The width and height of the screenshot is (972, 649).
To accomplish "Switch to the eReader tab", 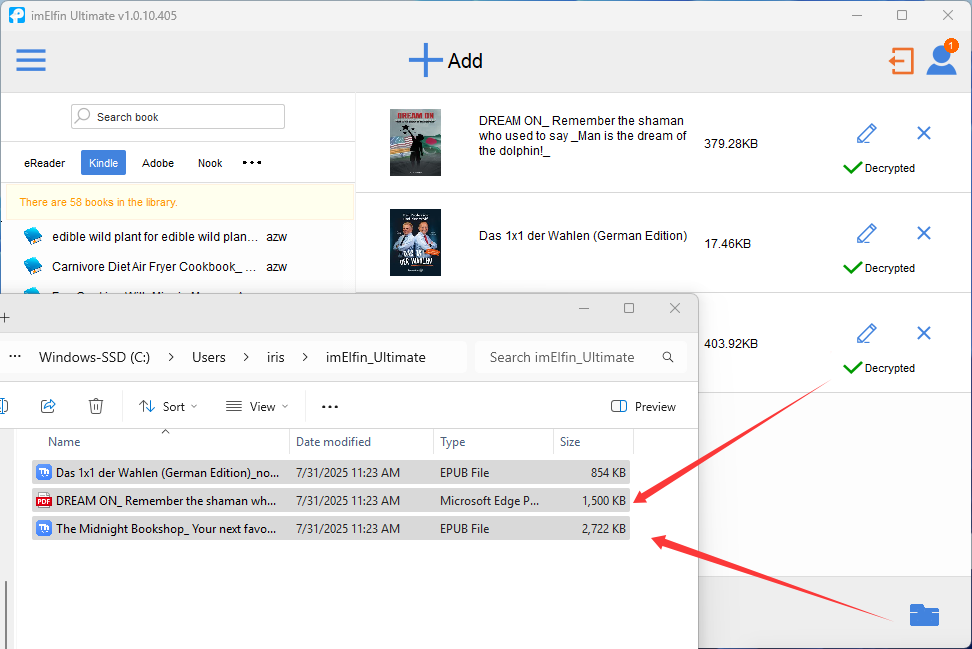I will (x=45, y=163).
